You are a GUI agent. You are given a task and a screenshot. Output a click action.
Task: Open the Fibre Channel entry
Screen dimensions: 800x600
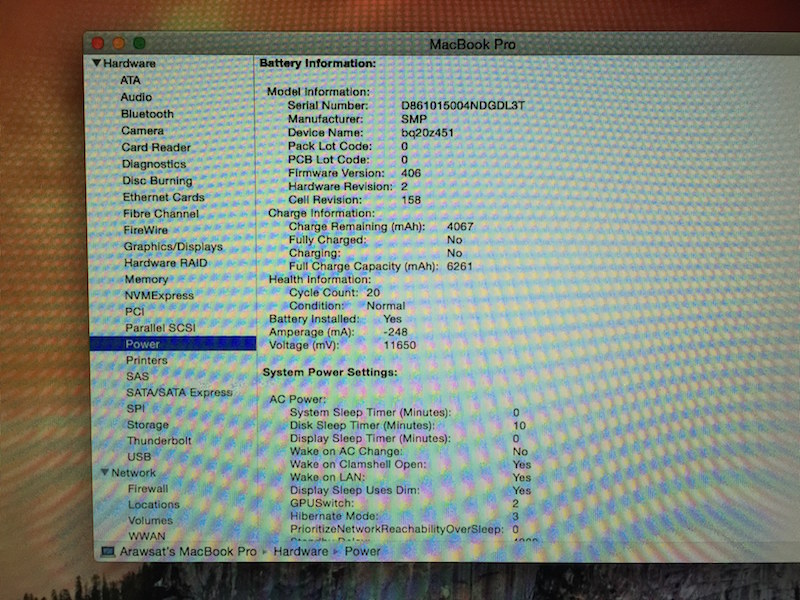point(161,214)
